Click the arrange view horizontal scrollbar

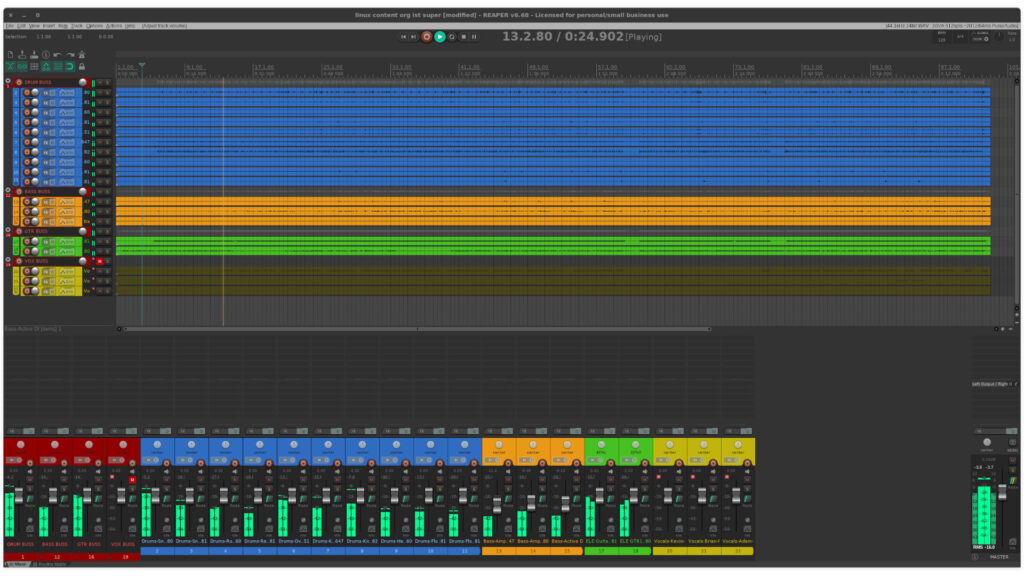[418, 328]
